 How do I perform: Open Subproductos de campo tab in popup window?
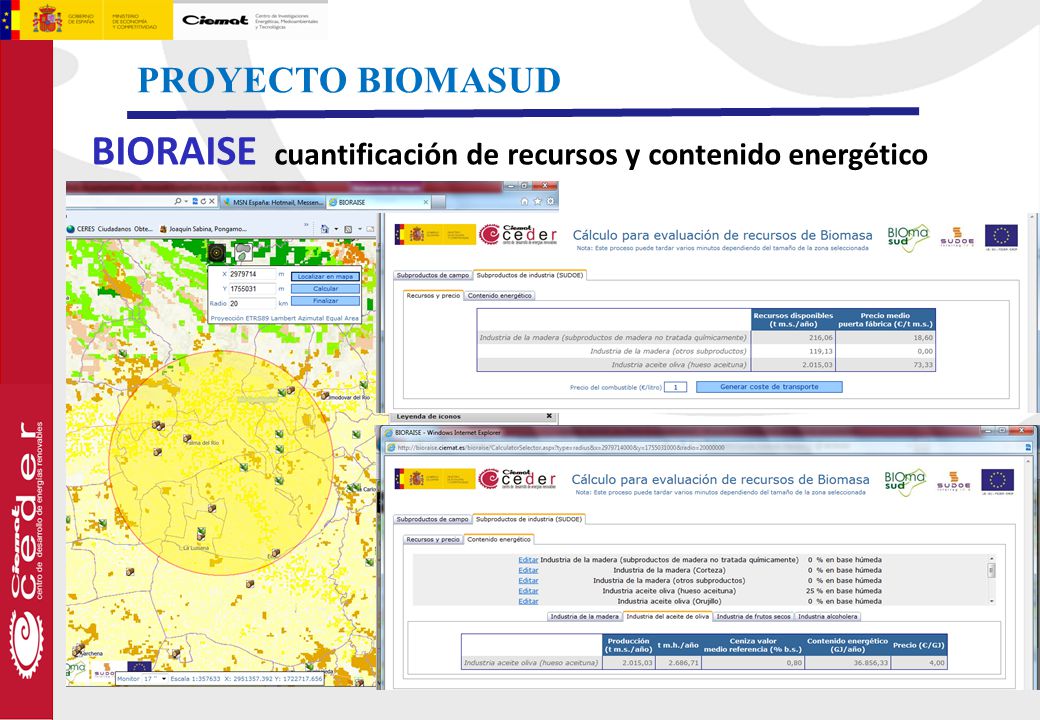[x=432, y=519]
